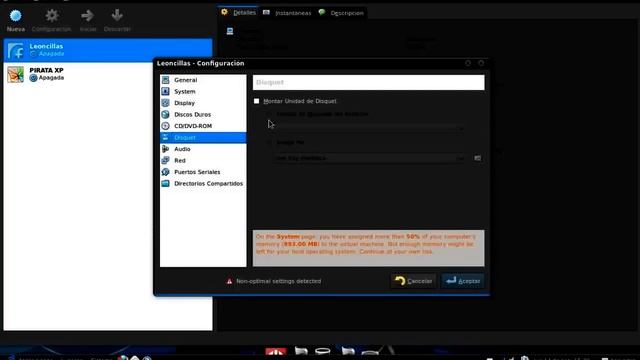Select the Disquet settings category
Viewport: 640px width, 360px height.
[203, 138]
